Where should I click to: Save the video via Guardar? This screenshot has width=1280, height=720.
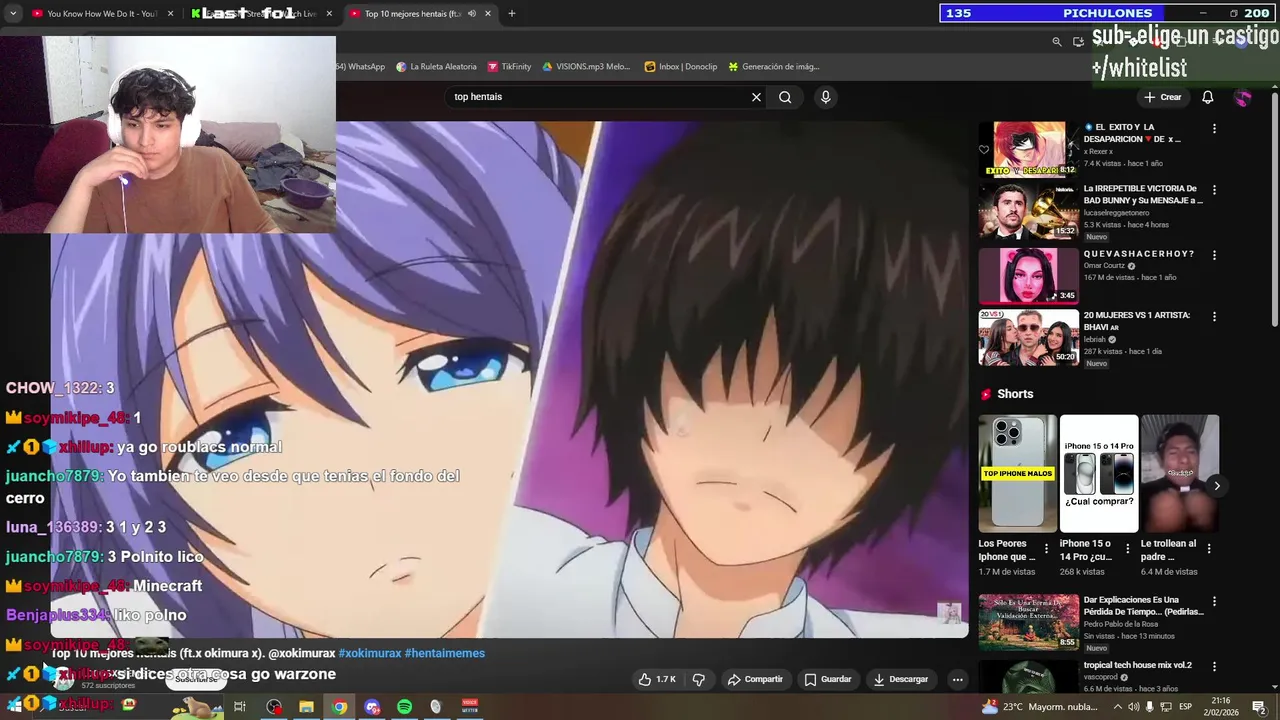coord(828,679)
